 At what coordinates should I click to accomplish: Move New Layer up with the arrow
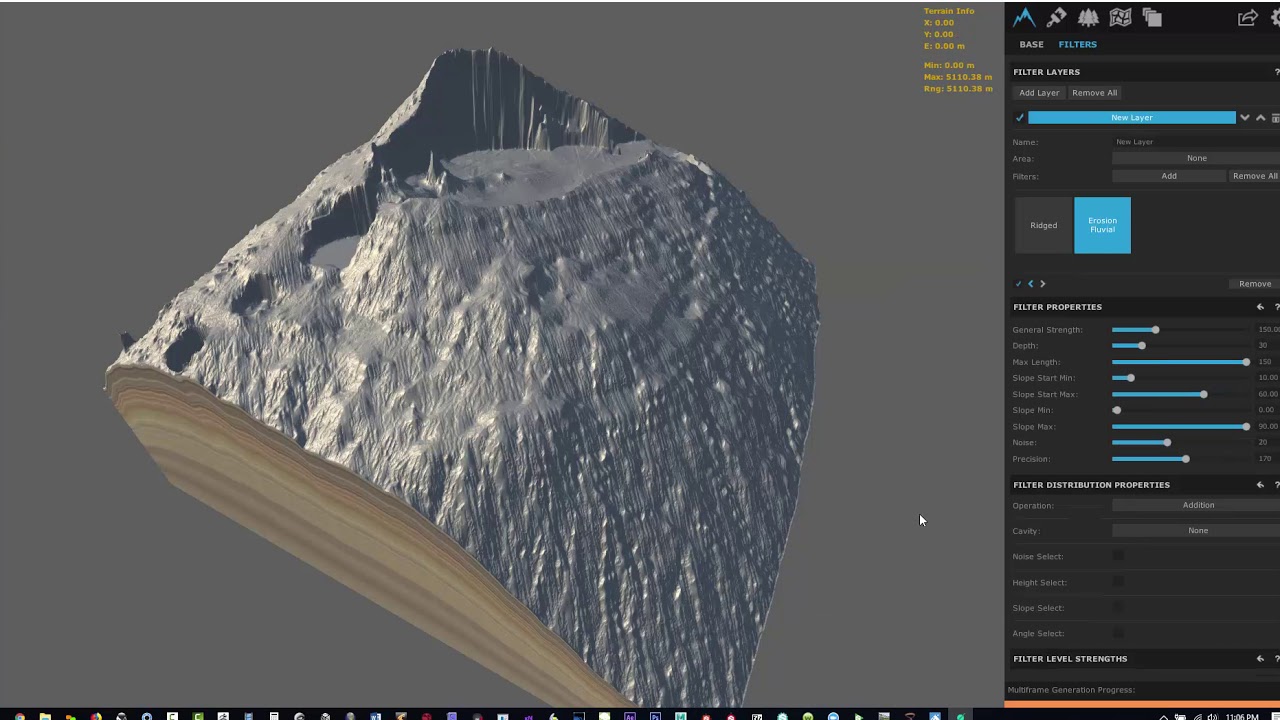1260,118
